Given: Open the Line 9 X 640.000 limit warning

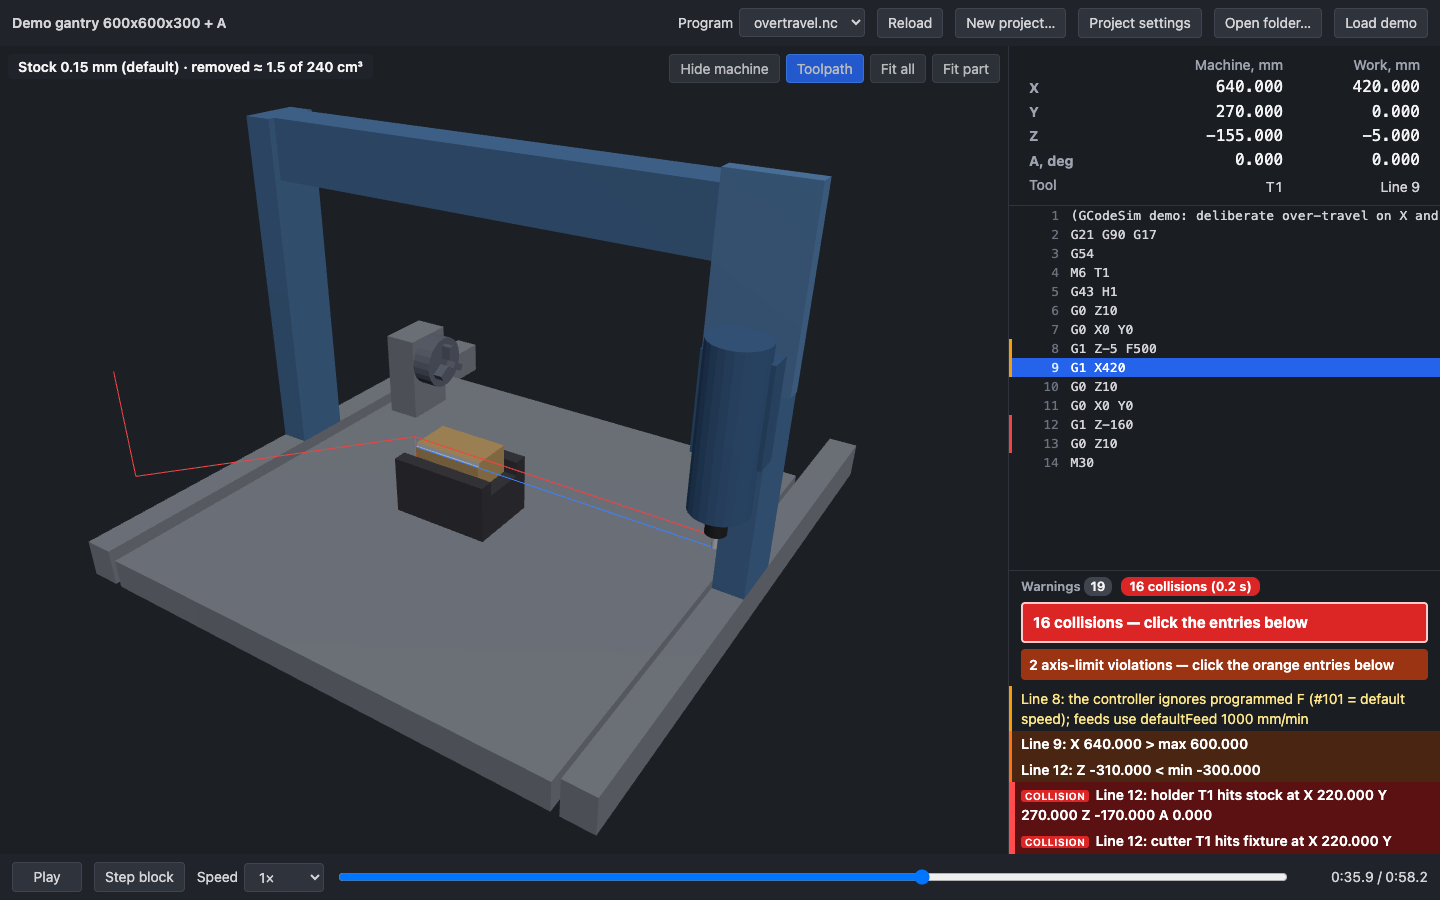Looking at the screenshot, I should [1225, 744].
